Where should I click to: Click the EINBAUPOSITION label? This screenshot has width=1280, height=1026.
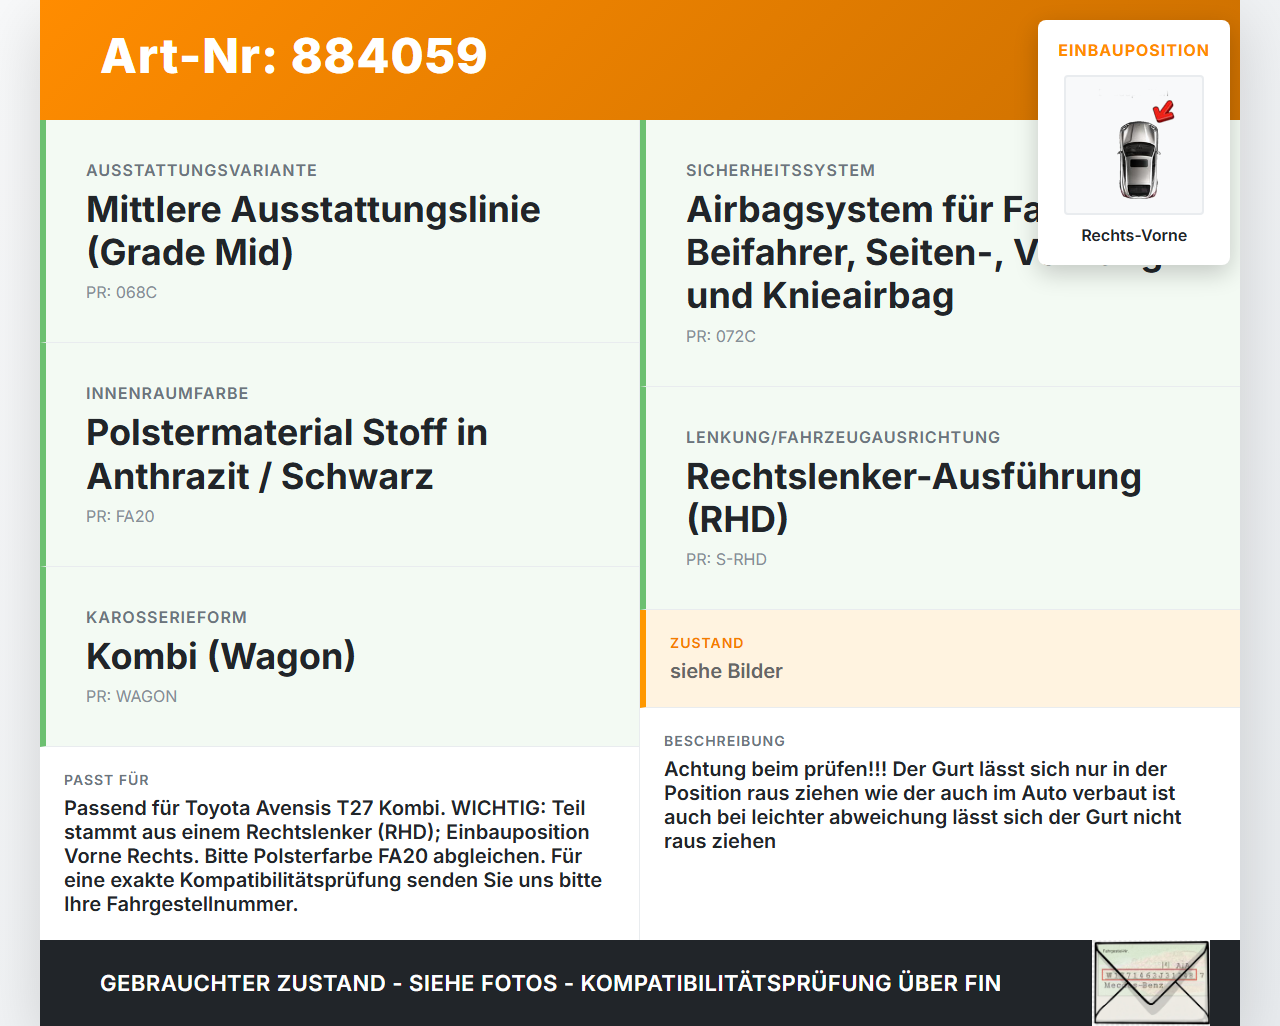pyautogui.click(x=1134, y=50)
